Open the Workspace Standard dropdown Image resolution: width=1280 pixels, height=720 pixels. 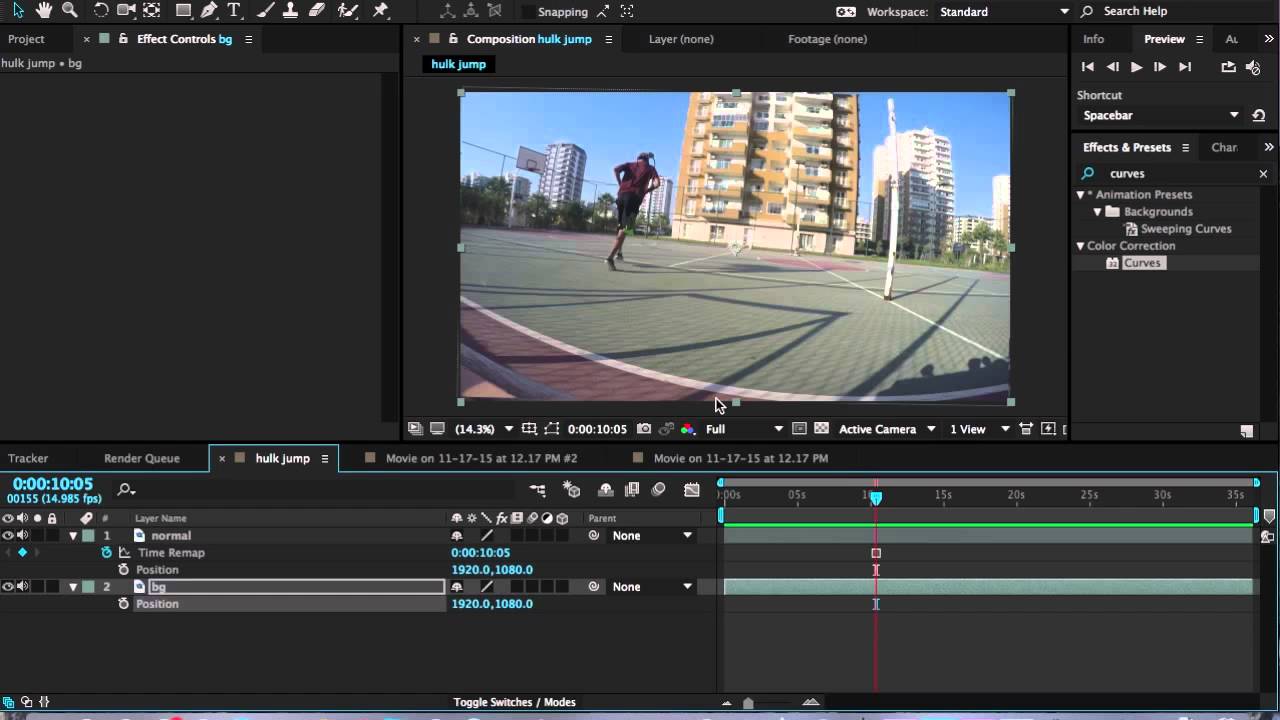pos(1005,12)
